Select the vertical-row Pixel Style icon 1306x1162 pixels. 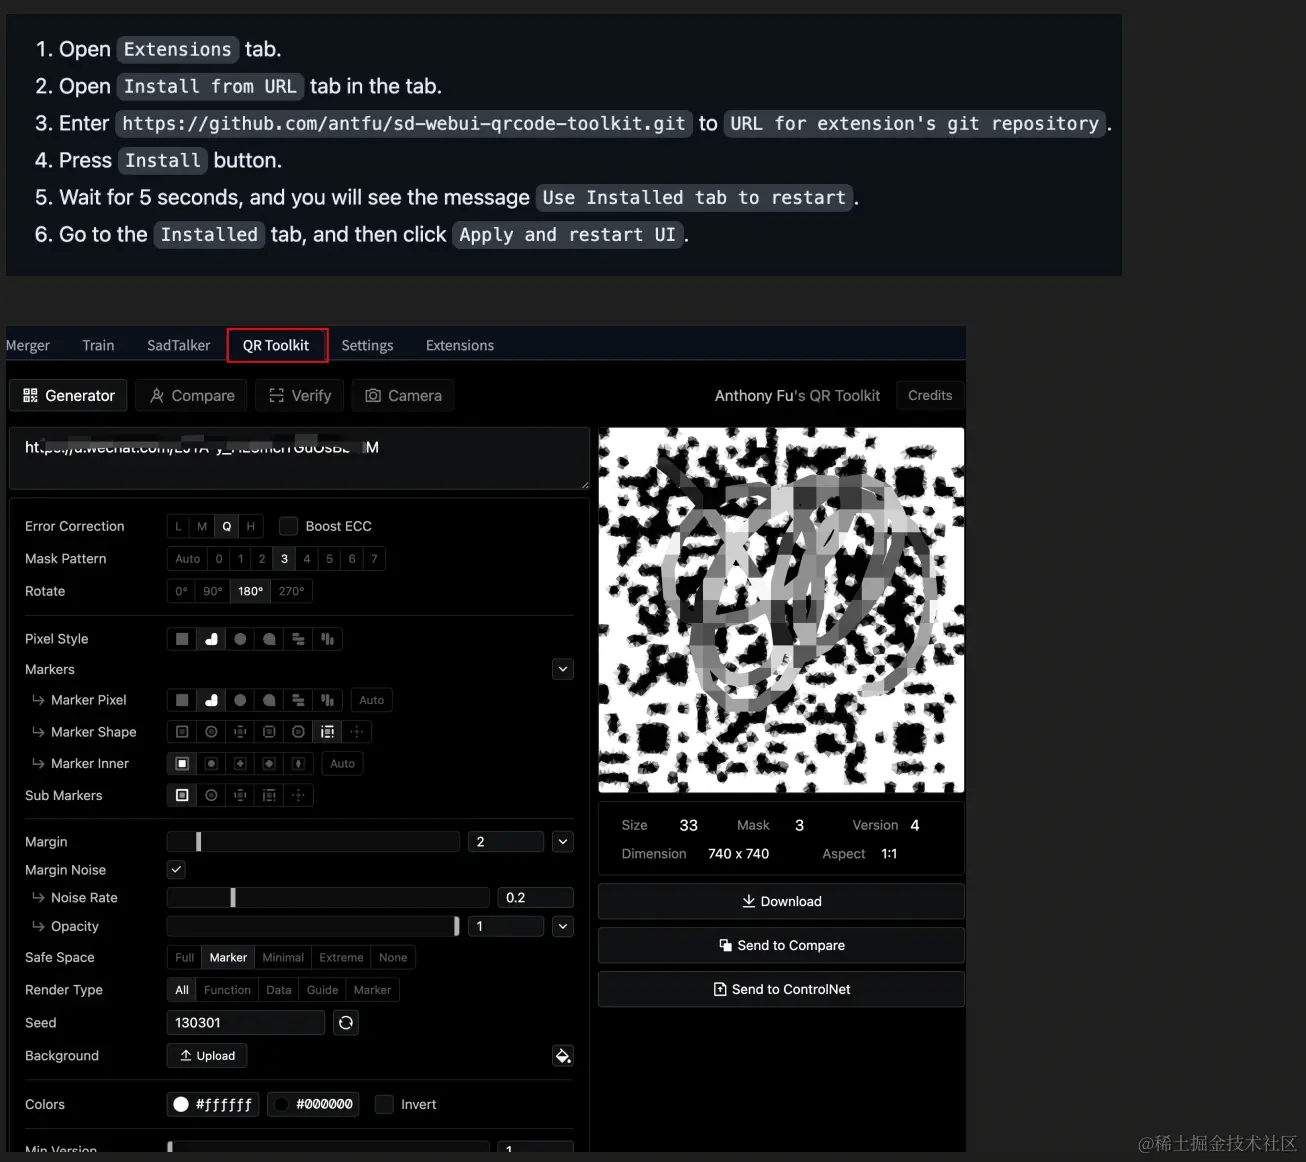click(327, 639)
